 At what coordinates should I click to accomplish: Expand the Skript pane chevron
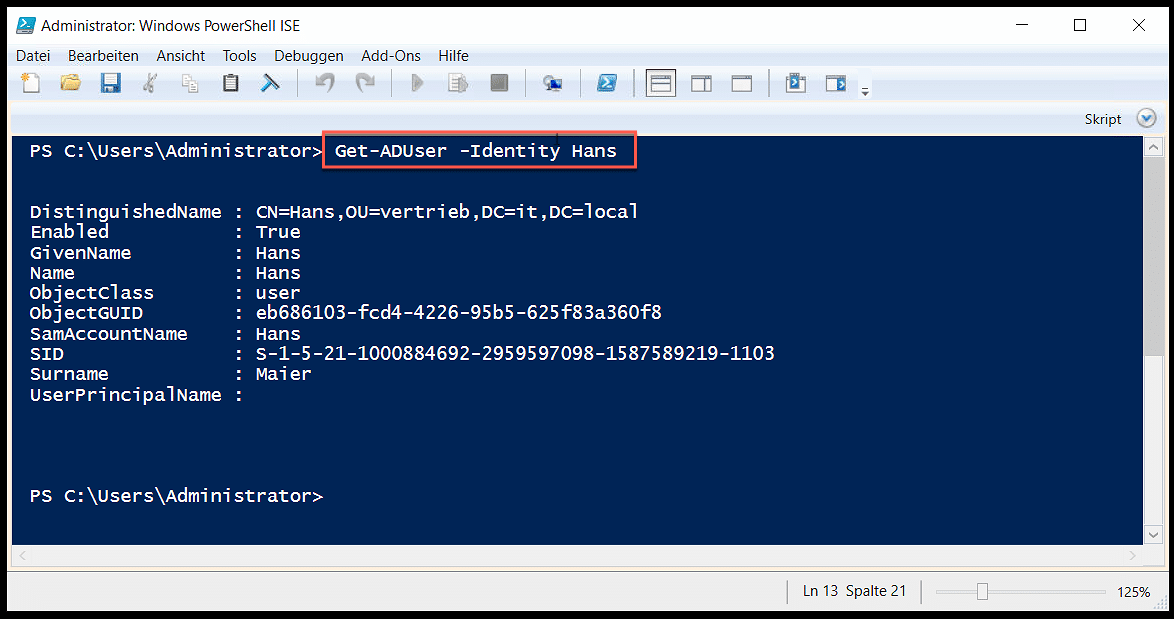[x=1146, y=118]
